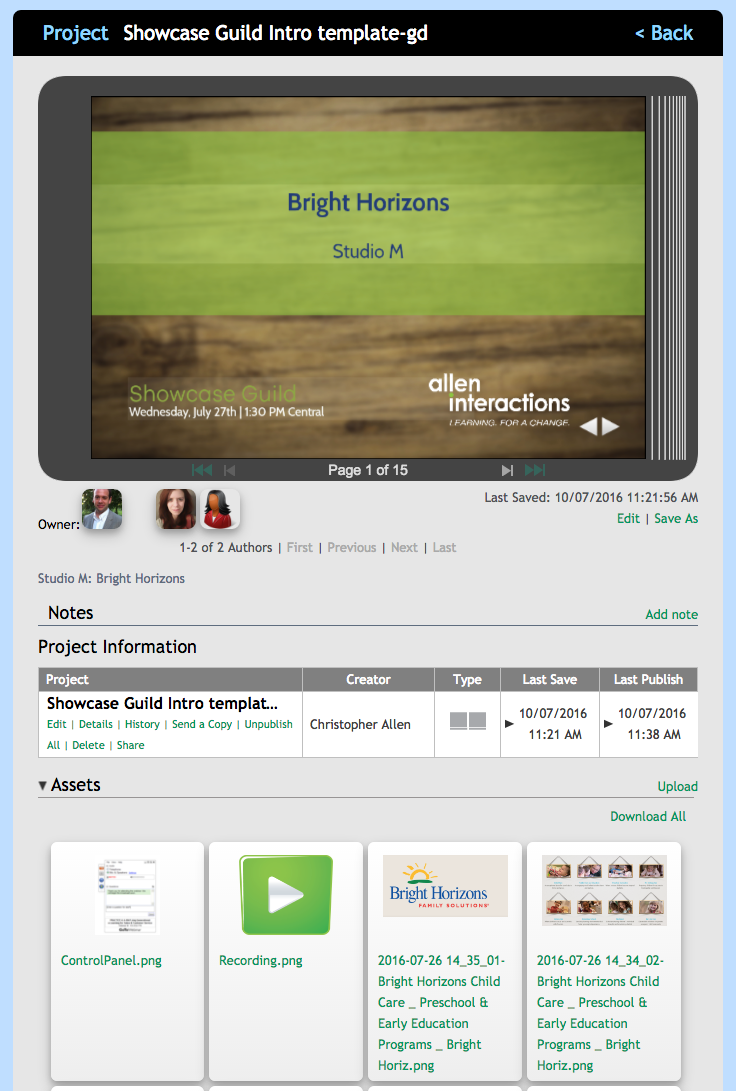Open the ControlPanel.png thumbnail

[x=127, y=896]
